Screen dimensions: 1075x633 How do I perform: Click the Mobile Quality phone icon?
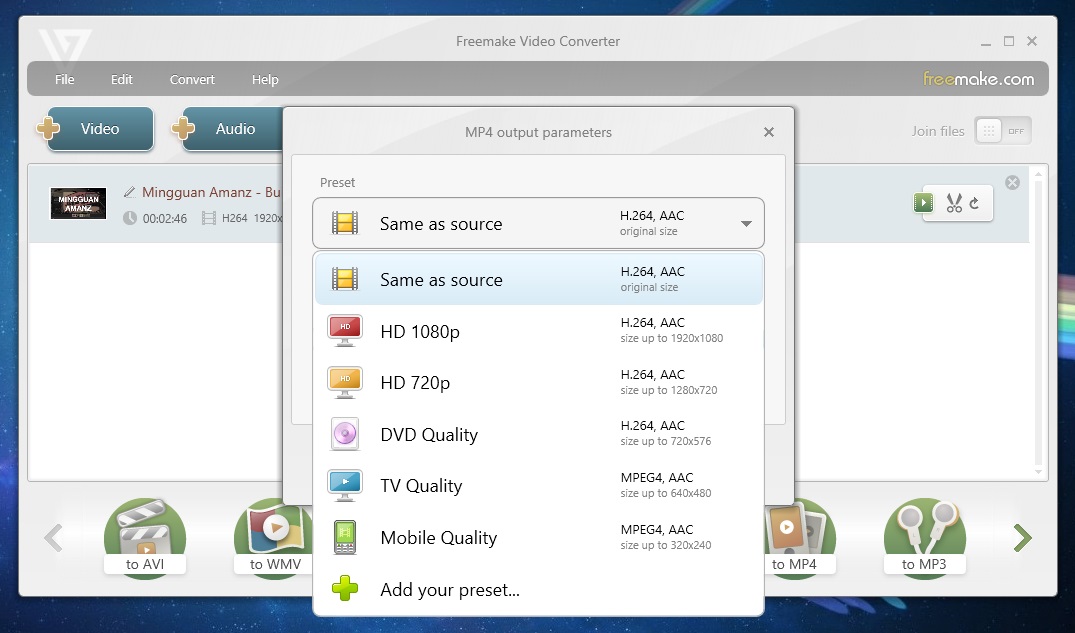345,537
